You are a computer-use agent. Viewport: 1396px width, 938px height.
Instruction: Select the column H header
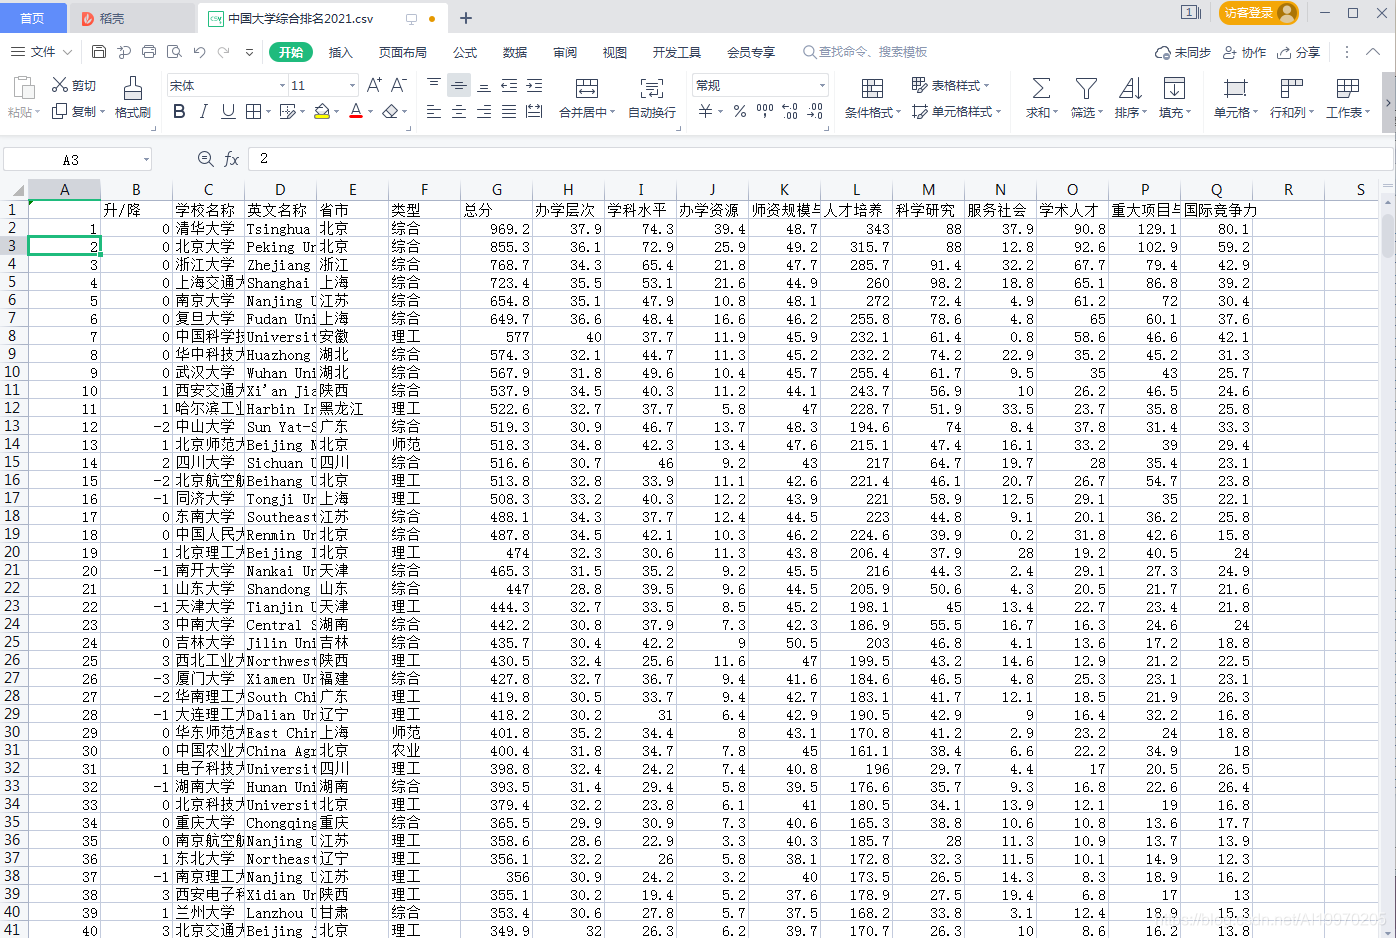tap(568, 189)
